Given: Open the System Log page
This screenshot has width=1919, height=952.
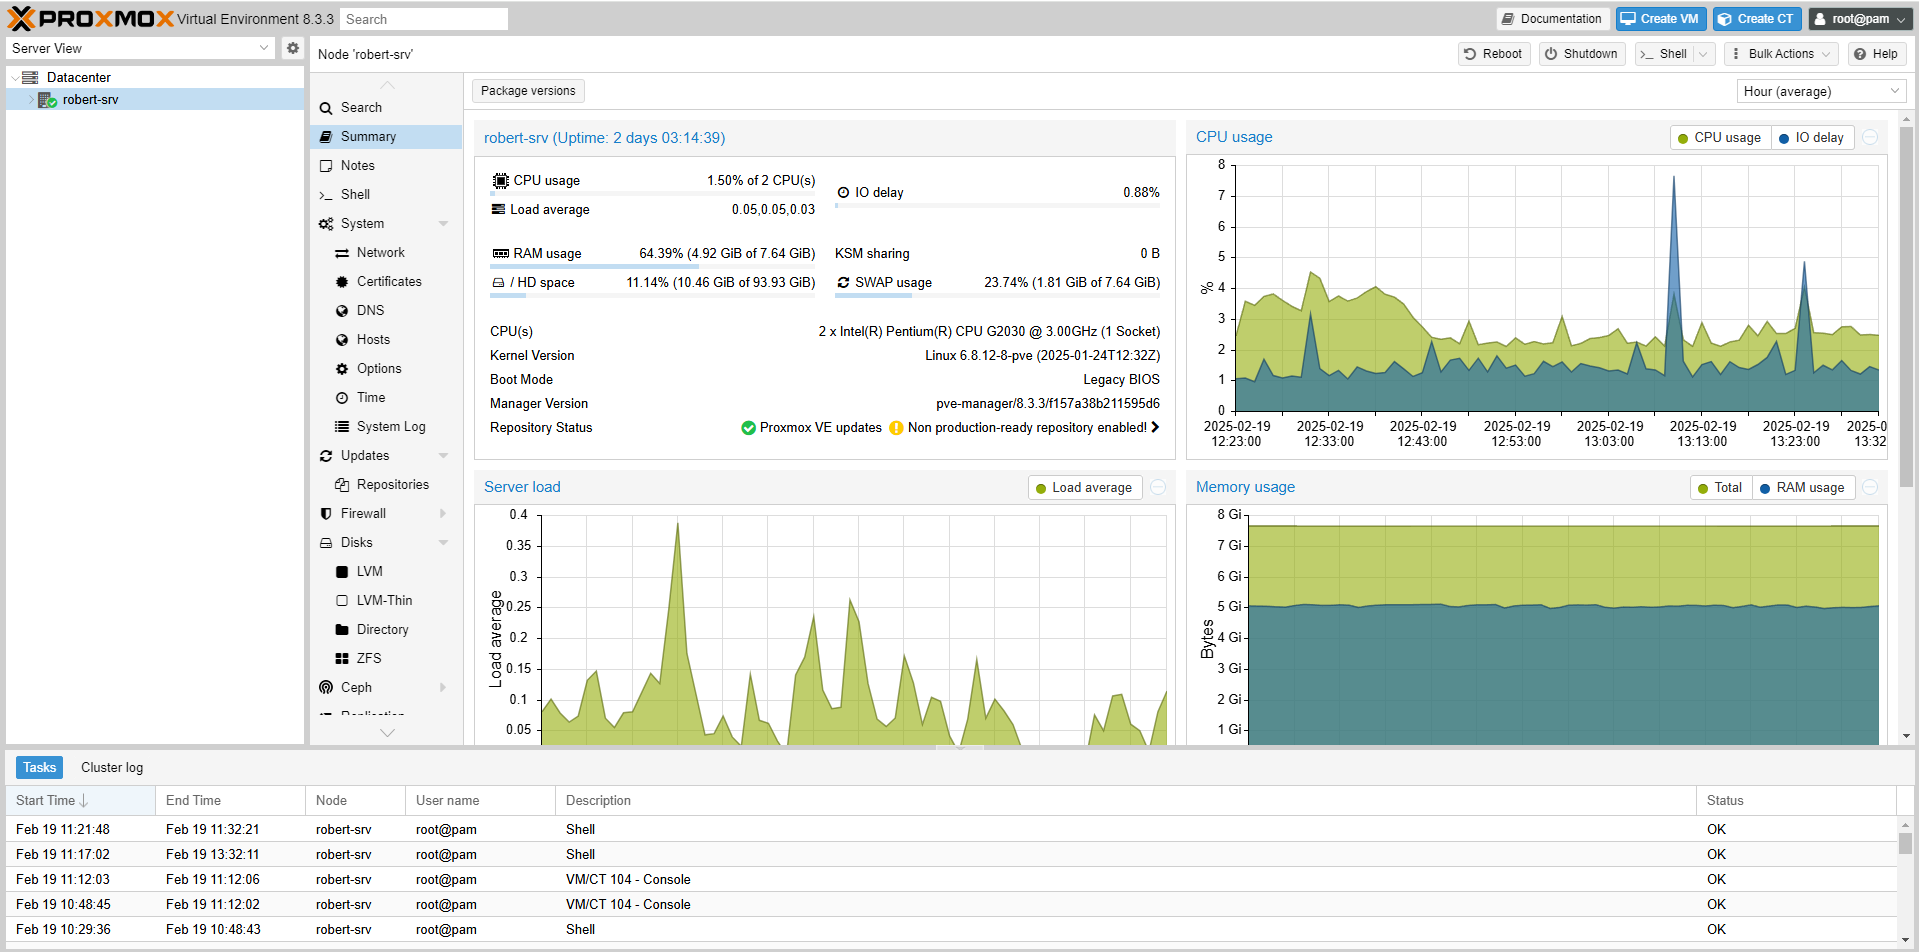Looking at the screenshot, I should click(x=390, y=427).
